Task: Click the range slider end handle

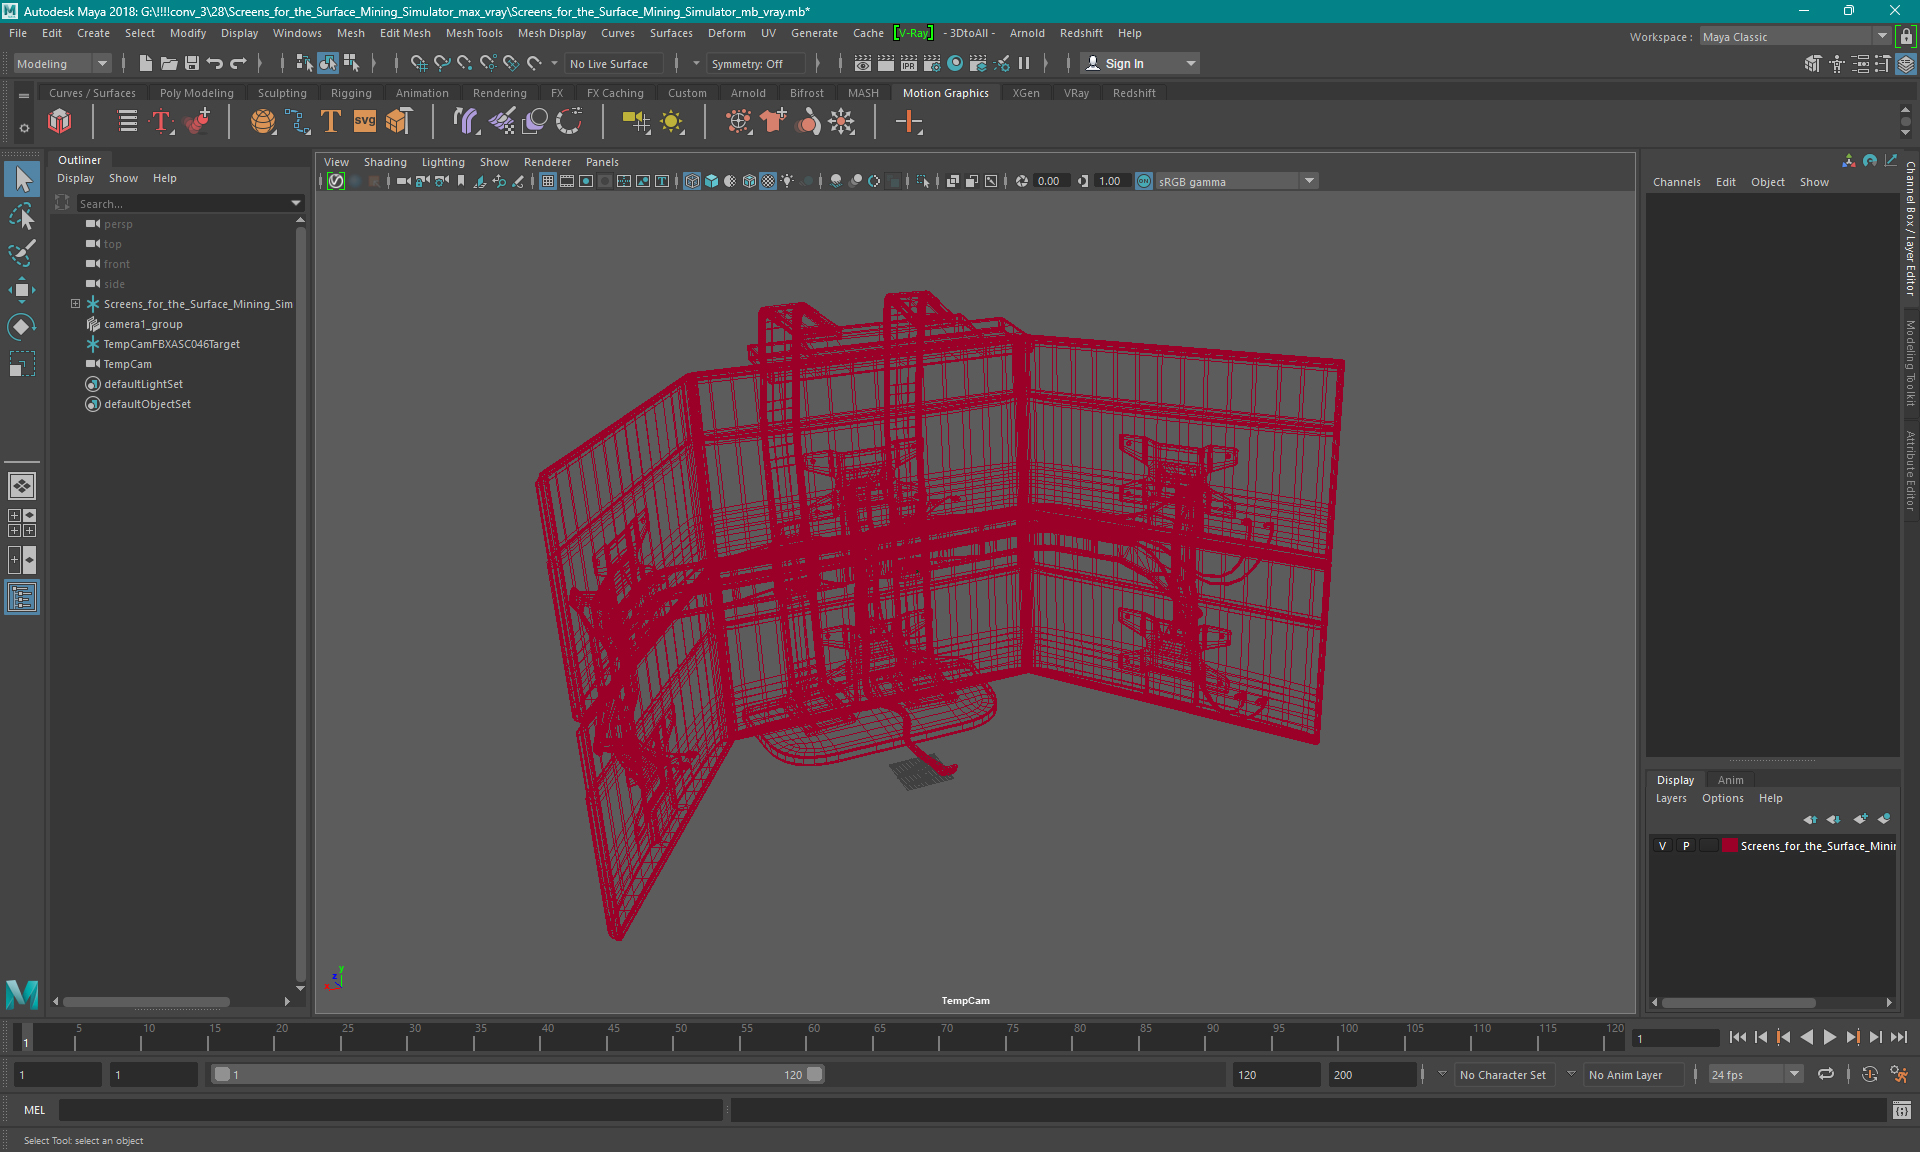Action: [815, 1074]
